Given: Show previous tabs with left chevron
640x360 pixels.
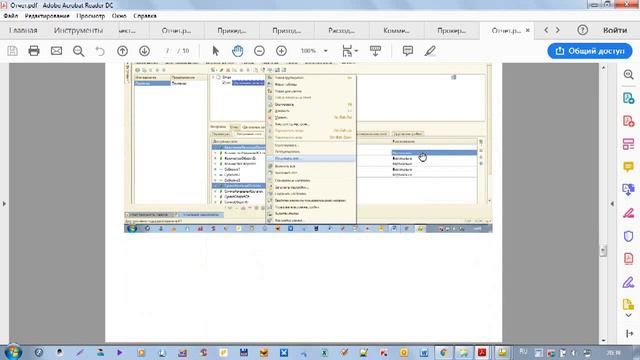Looking at the screenshot, I should pyautogui.click(x=546, y=30).
